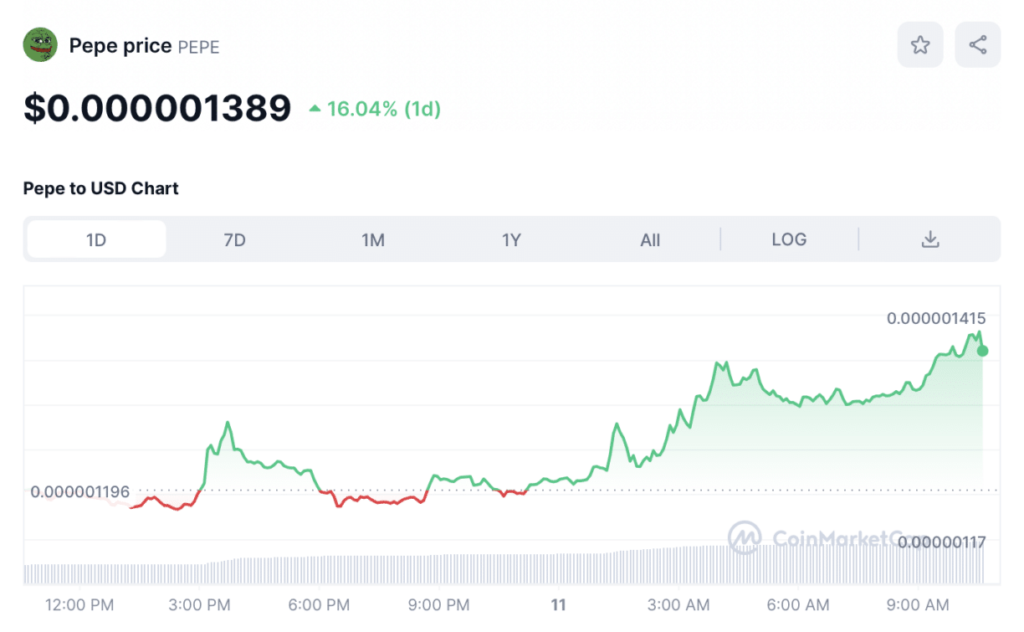Click the green up-arrow price change indicator
This screenshot has width=1024, height=632.
(x=315, y=109)
